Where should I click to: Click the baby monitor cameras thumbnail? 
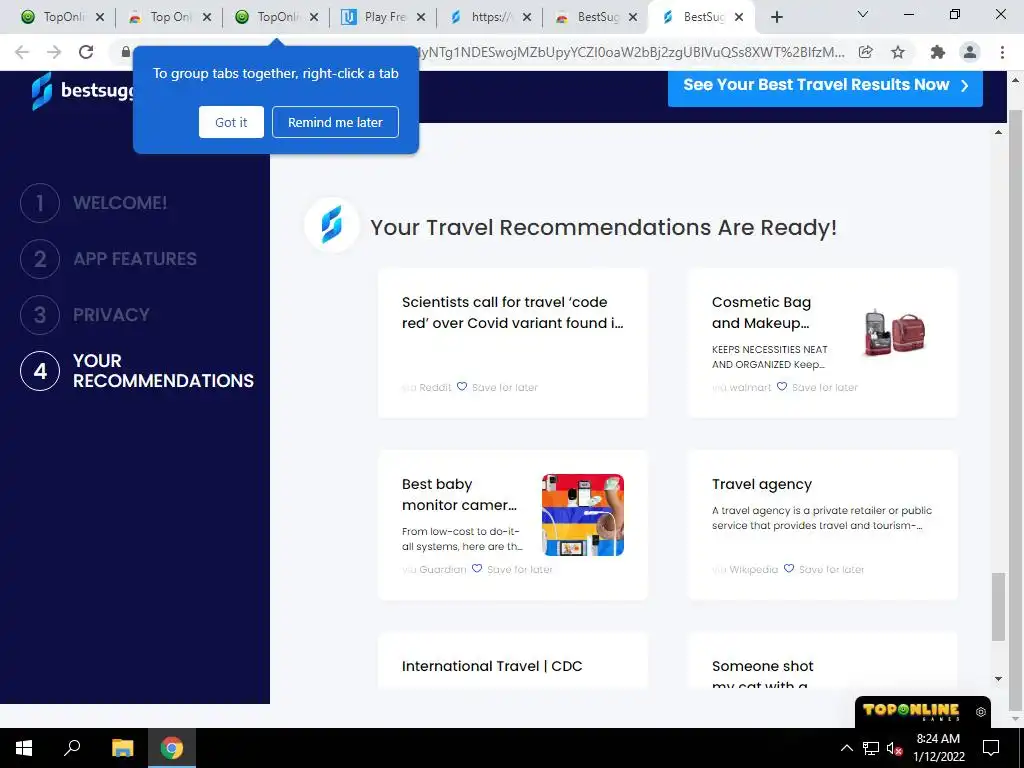(x=583, y=515)
